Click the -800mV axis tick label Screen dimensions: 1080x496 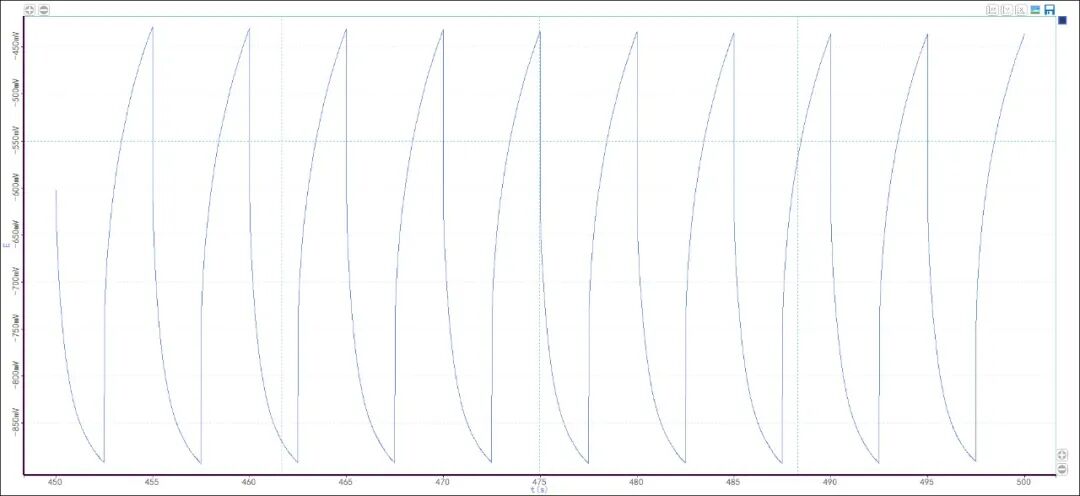[17, 375]
